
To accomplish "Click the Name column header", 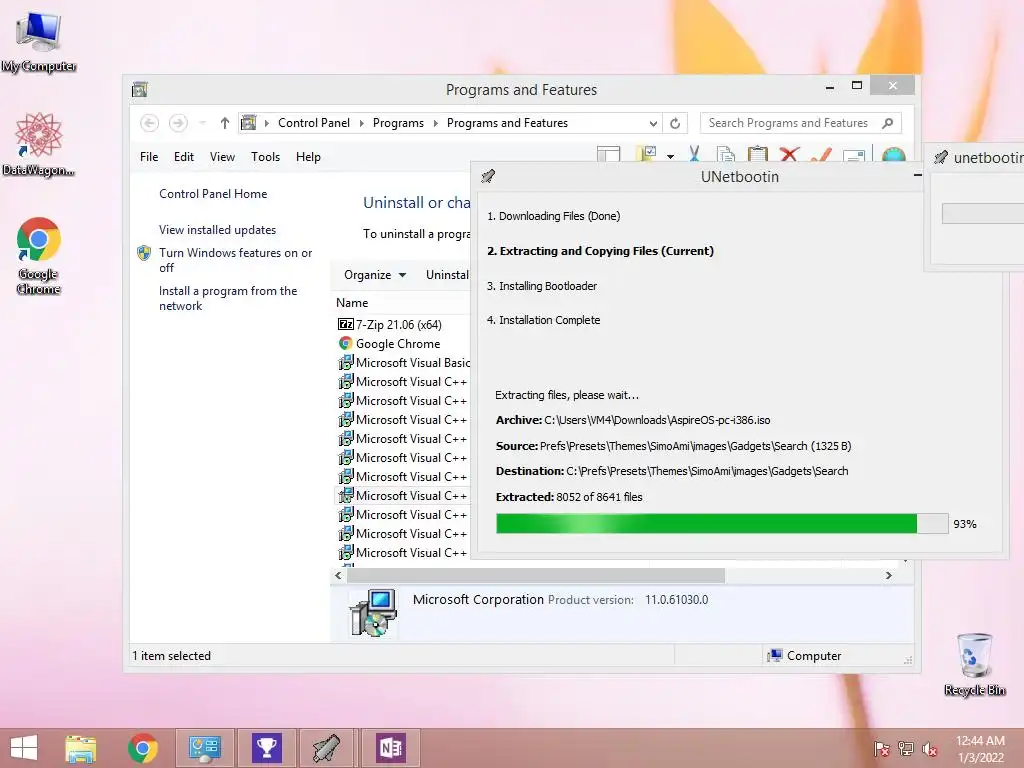I will coord(352,303).
